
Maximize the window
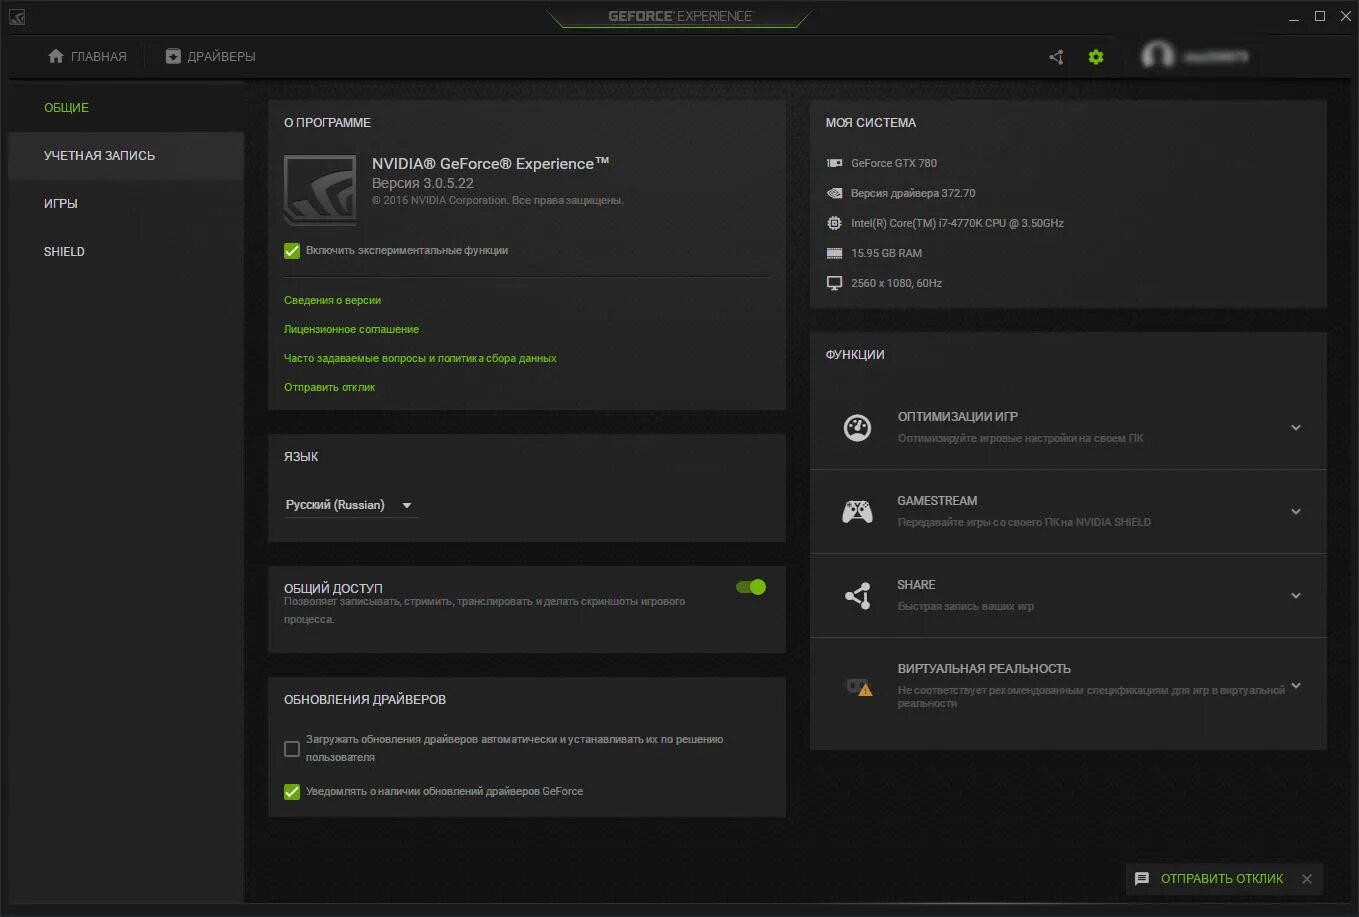click(x=1319, y=16)
